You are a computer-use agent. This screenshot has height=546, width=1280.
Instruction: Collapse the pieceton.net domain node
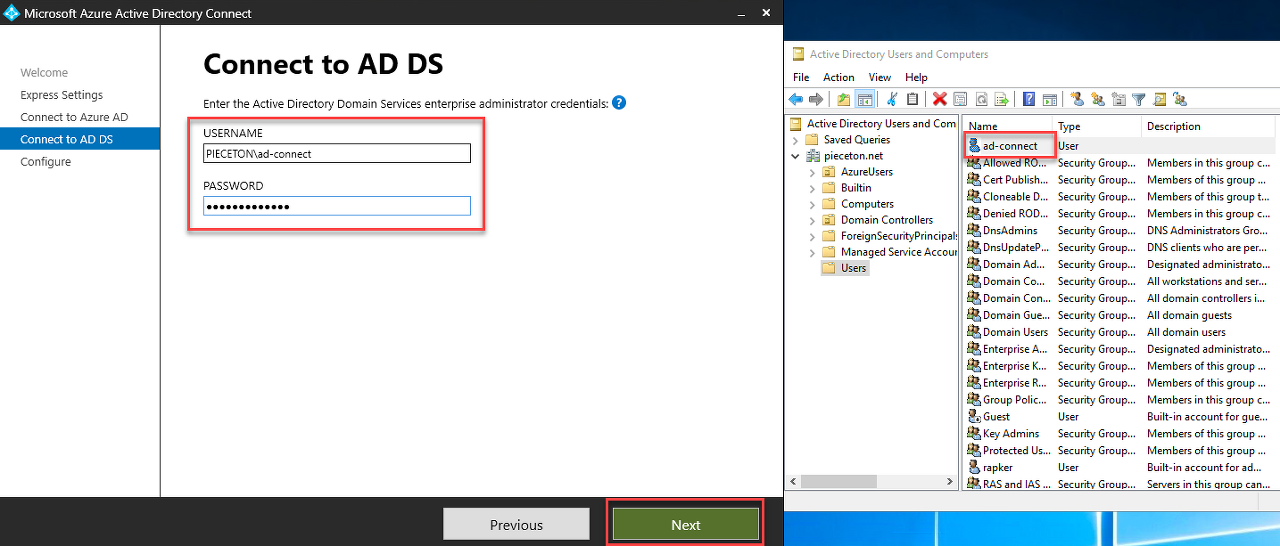click(x=796, y=156)
